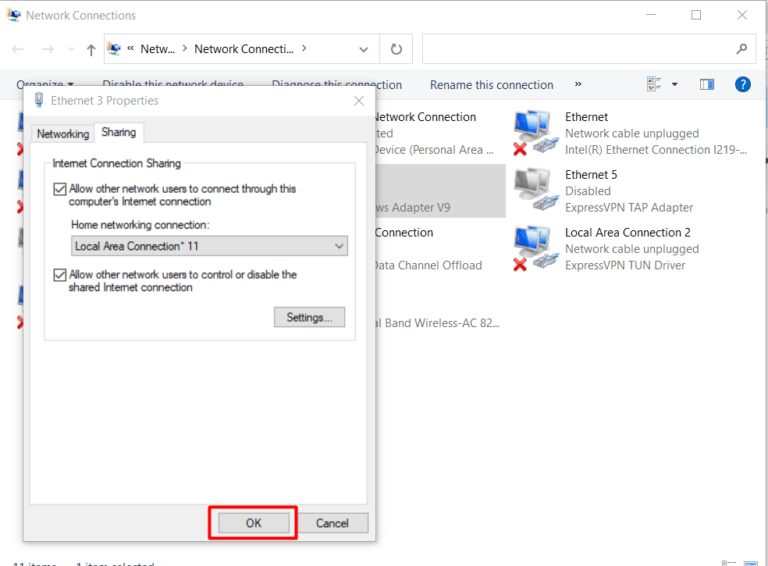Screen dimensions: 768x566
Task: Click change your view icon
Action: click(x=654, y=84)
